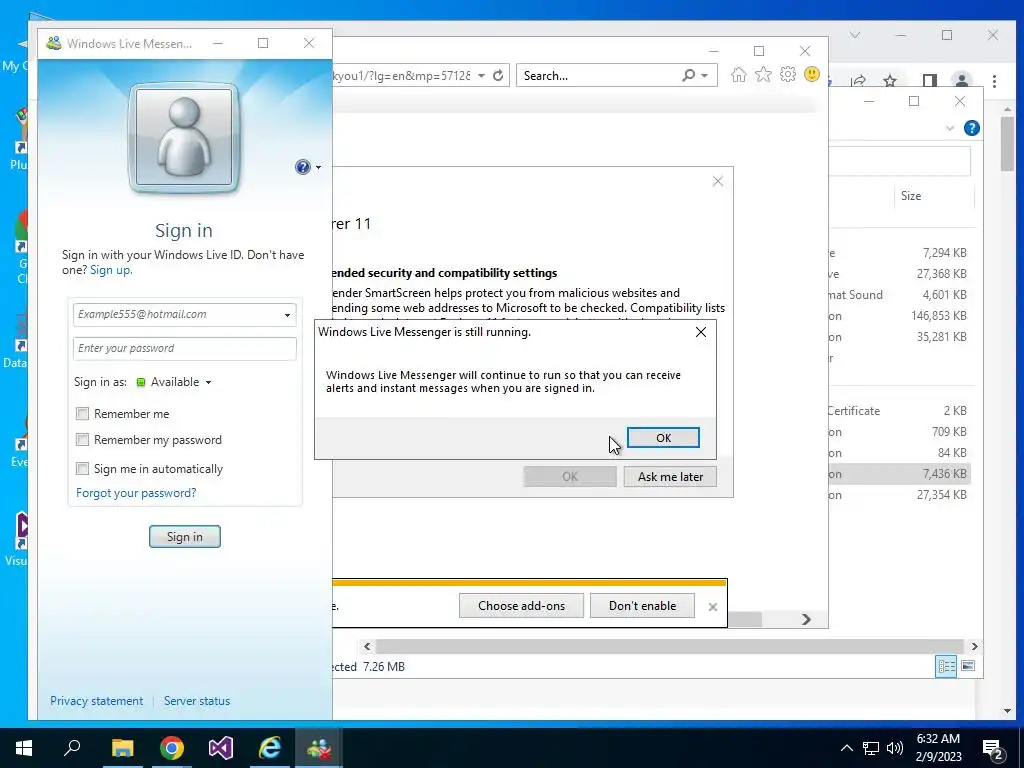Click Chrome tab search chevron
This screenshot has height=768, width=1024.
(x=855, y=35)
